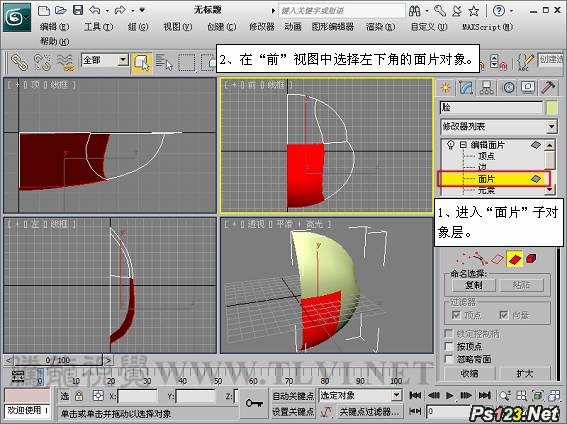567x424 pixels.
Task: Select Edge sub-object level icon
Action: (480, 259)
